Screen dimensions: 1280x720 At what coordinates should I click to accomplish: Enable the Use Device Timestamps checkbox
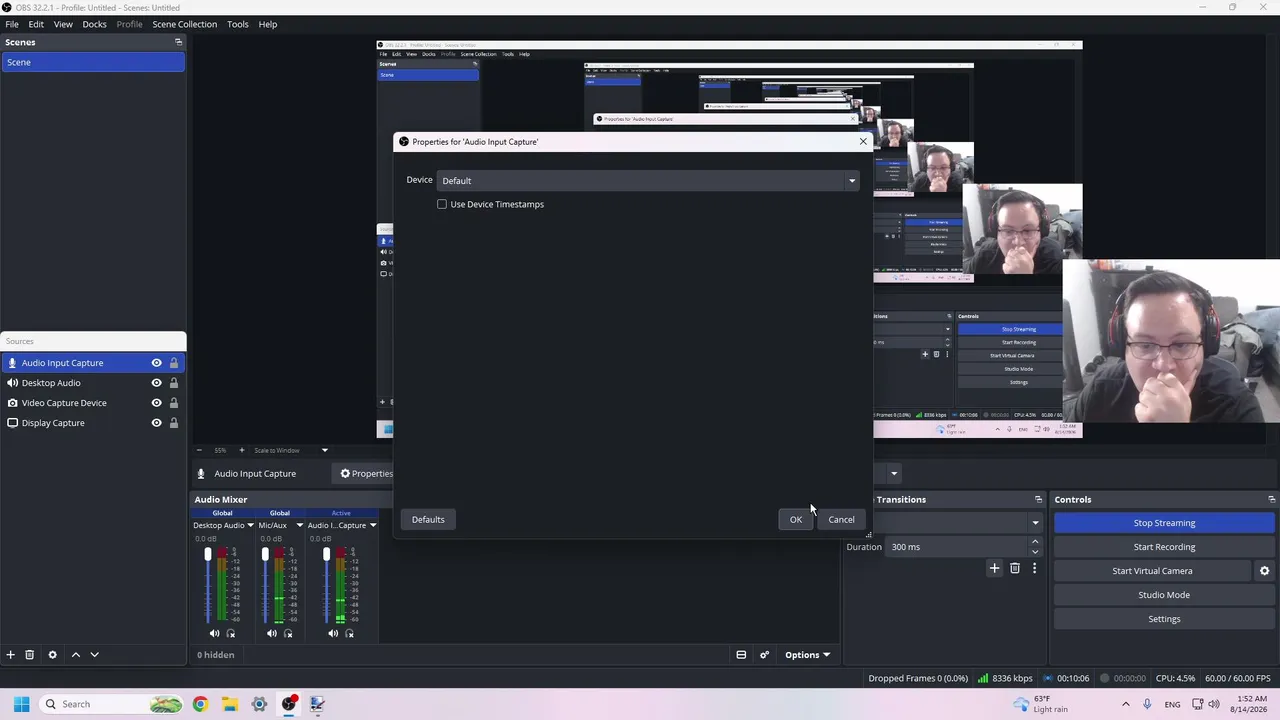click(x=442, y=204)
